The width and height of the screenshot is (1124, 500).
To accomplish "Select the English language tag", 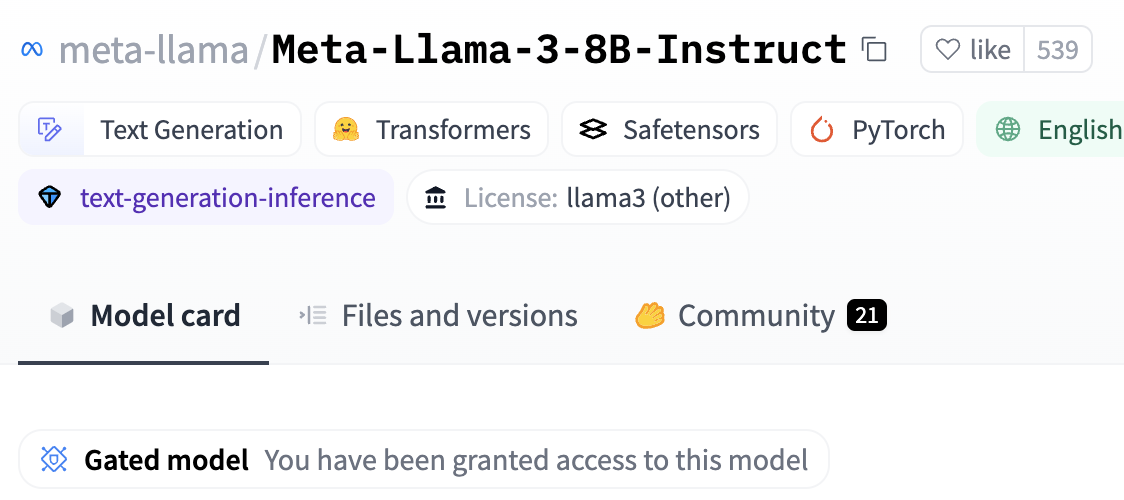I will 1079,130.
